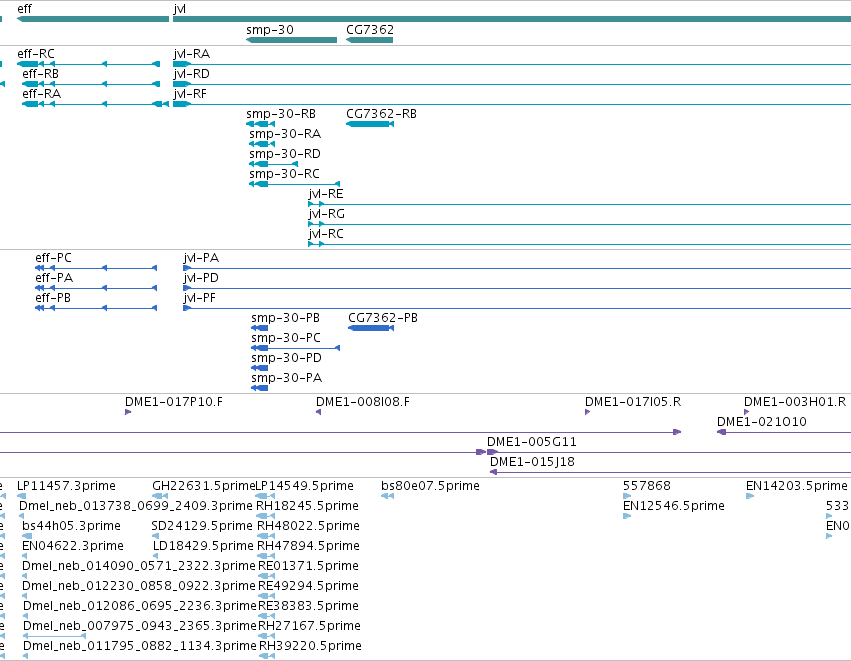Select the 557868 feature label
The height and width of the screenshot is (661, 851).
point(646,486)
